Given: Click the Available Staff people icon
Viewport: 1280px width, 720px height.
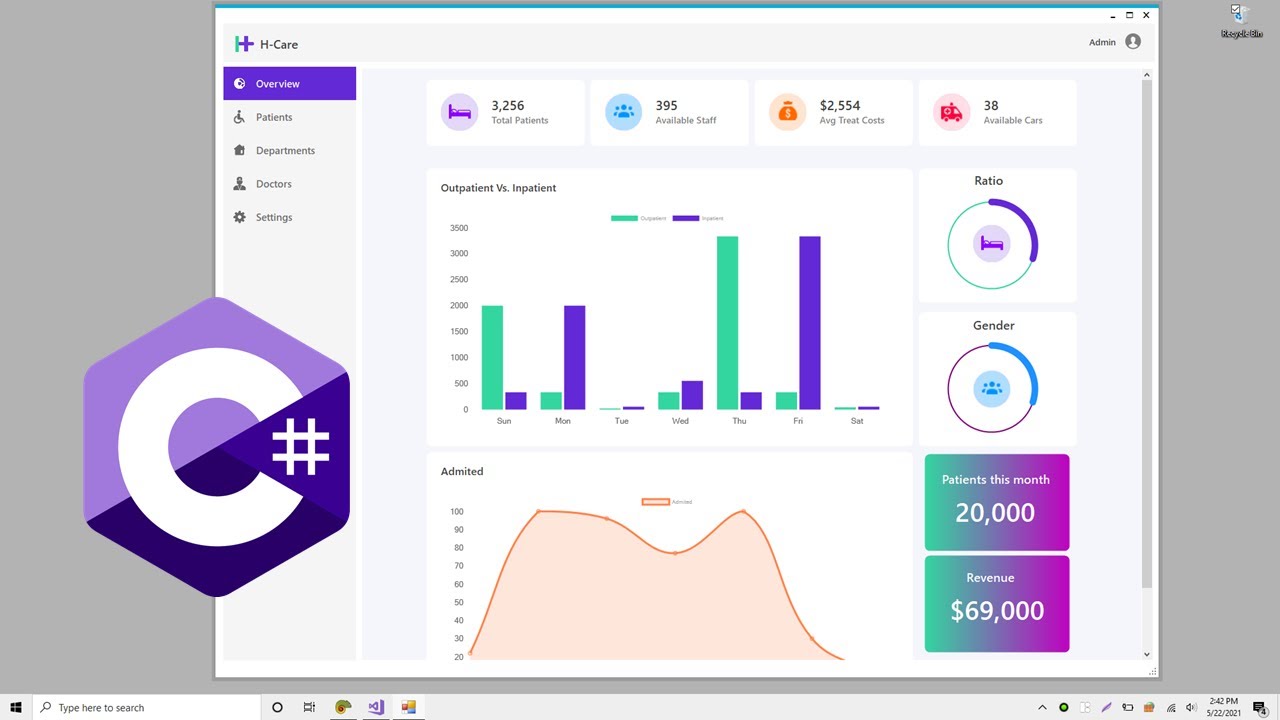Looking at the screenshot, I should coord(624,112).
